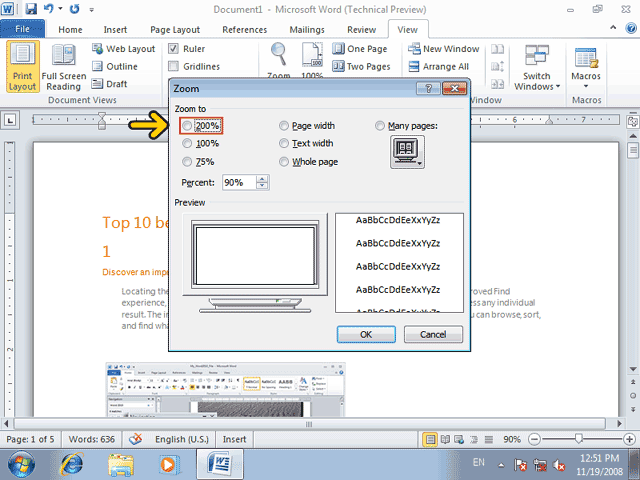Click the Web Layout status bar icon

coord(459,440)
